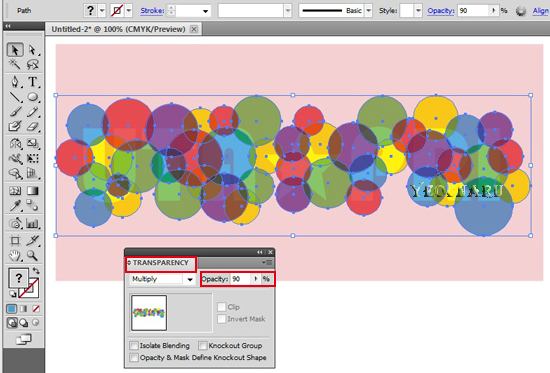Select the Shape Builder tool
The image size is (550, 373).
(x=15, y=173)
